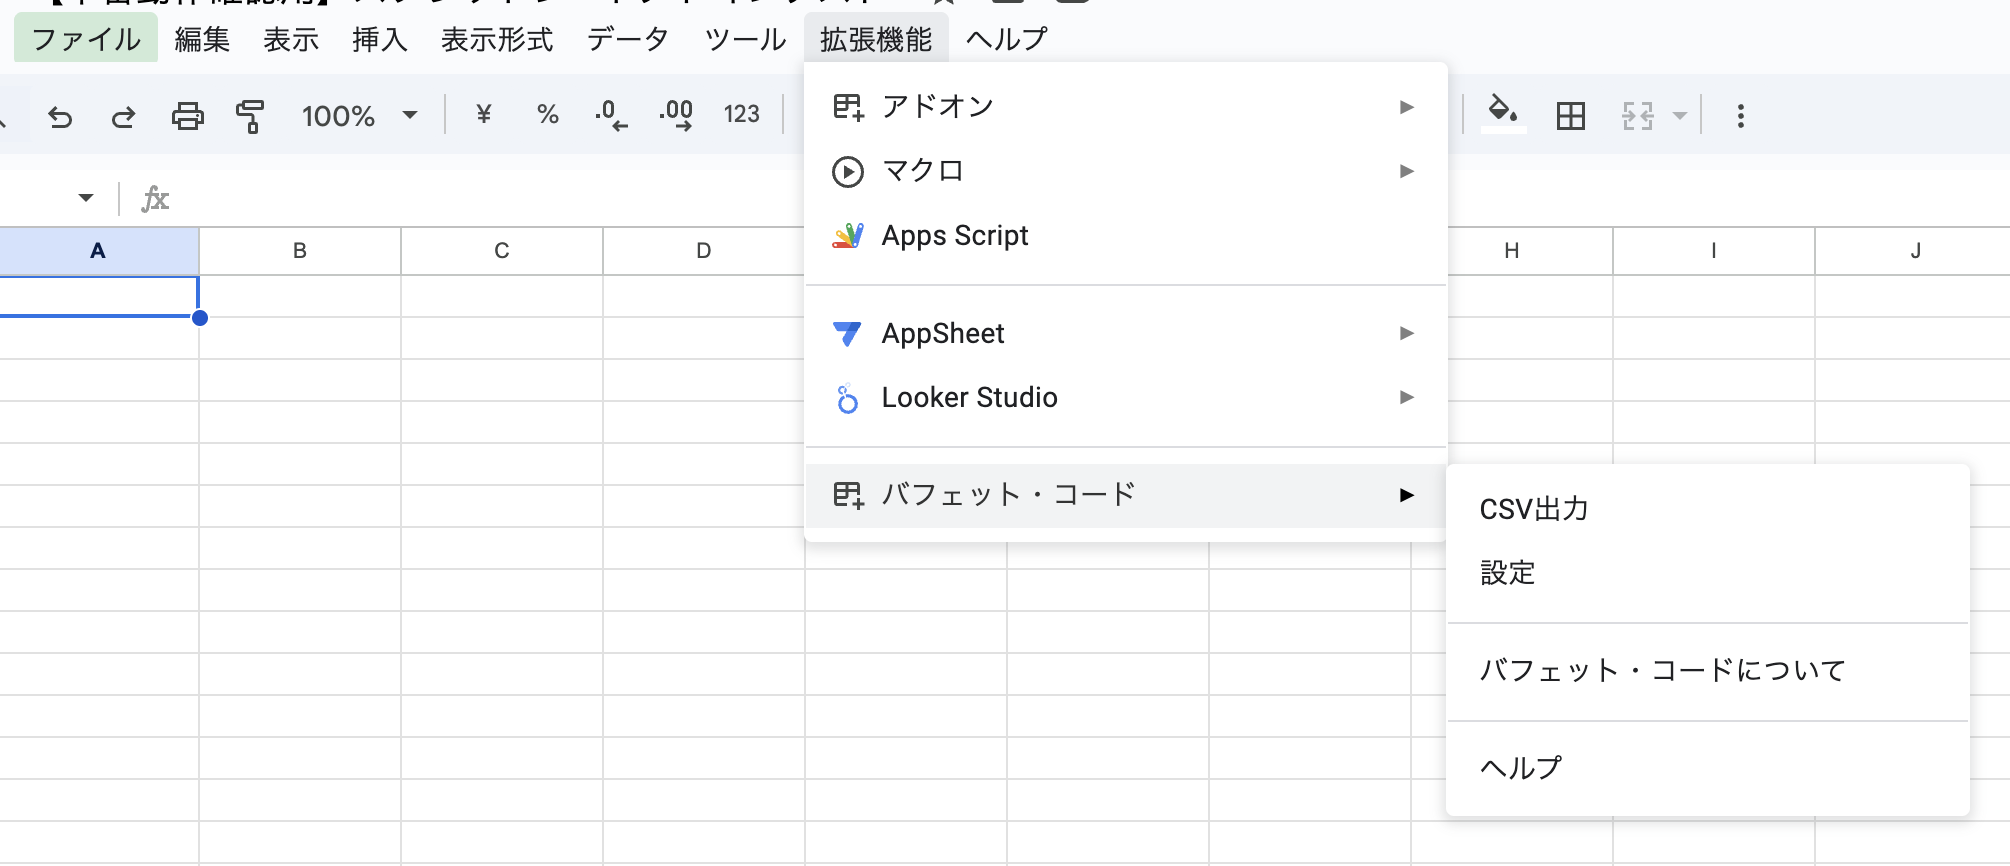Open the 表示 menu
Viewport: 2010px width, 866px height.
pyautogui.click(x=291, y=39)
